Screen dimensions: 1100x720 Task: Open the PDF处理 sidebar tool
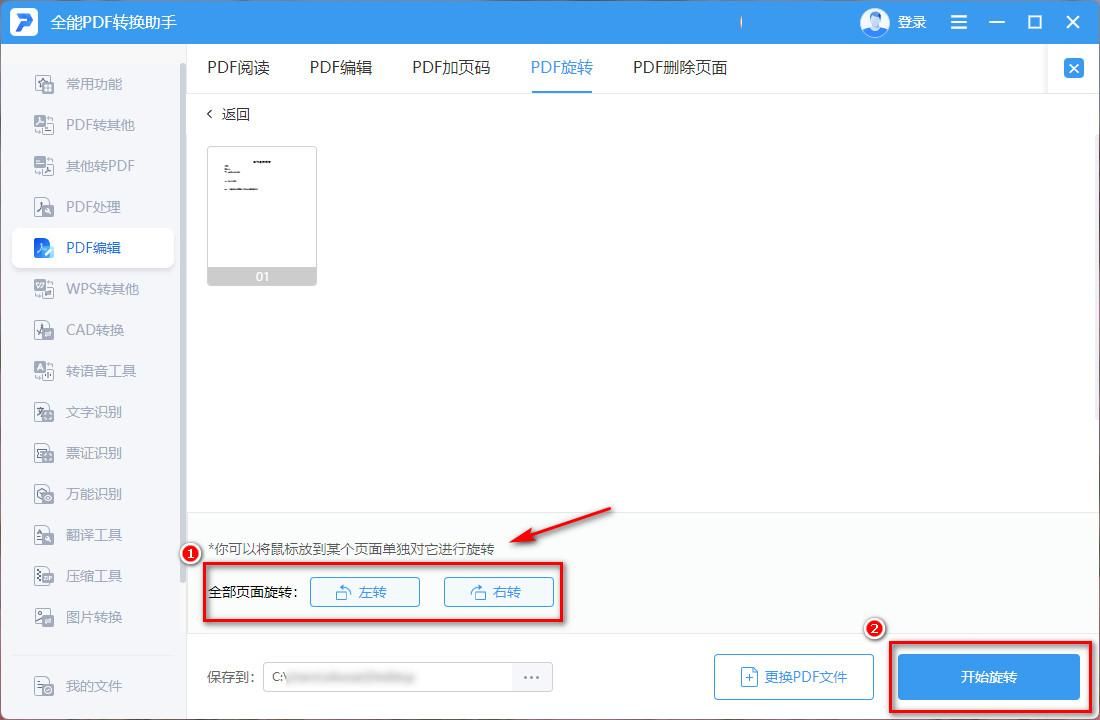(x=95, y=206)
